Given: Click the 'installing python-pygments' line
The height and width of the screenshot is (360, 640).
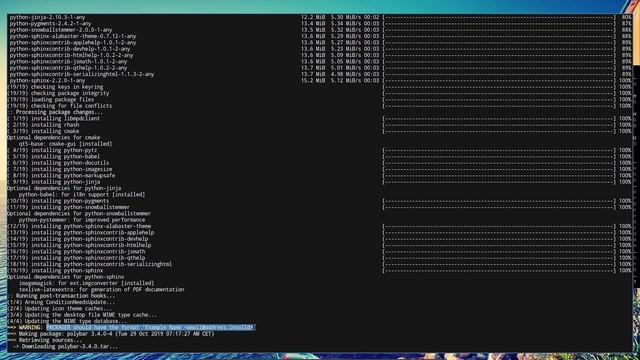Looking at the screenshot, I should [x=58, y=201].
